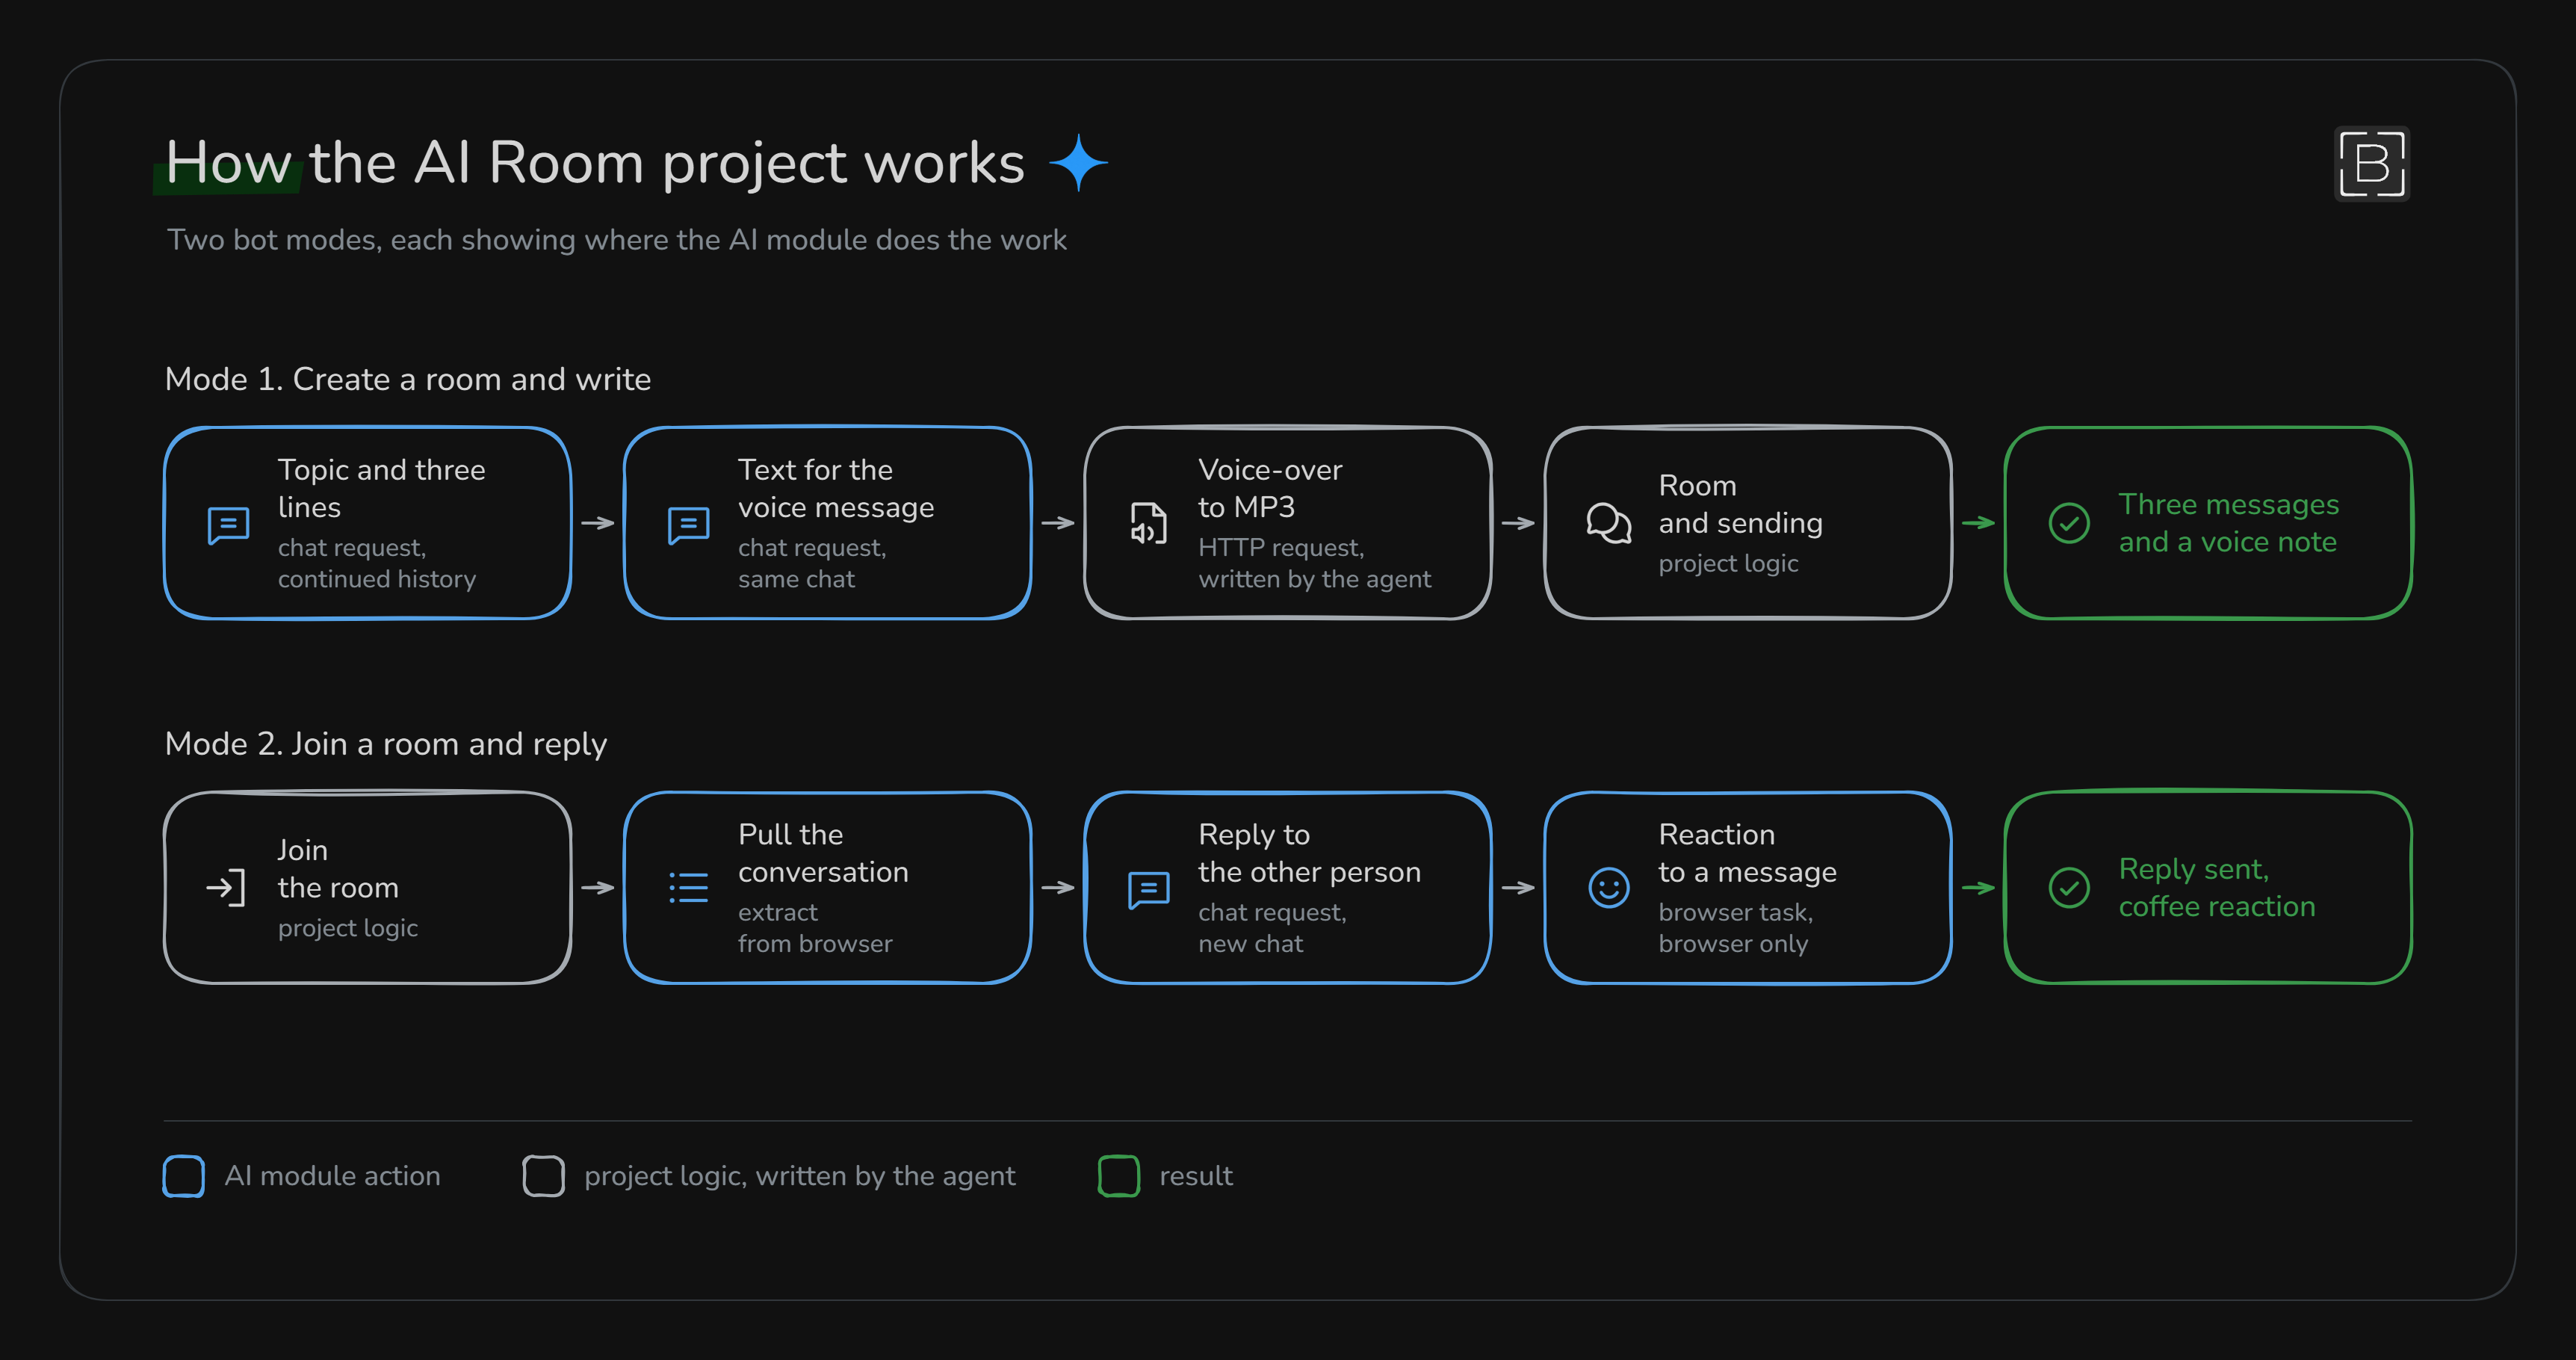Viewport: 2576px width, 1360px height.
Task: Click the chat icon in 'Text for the voice message'
Action: pos(688,525)
